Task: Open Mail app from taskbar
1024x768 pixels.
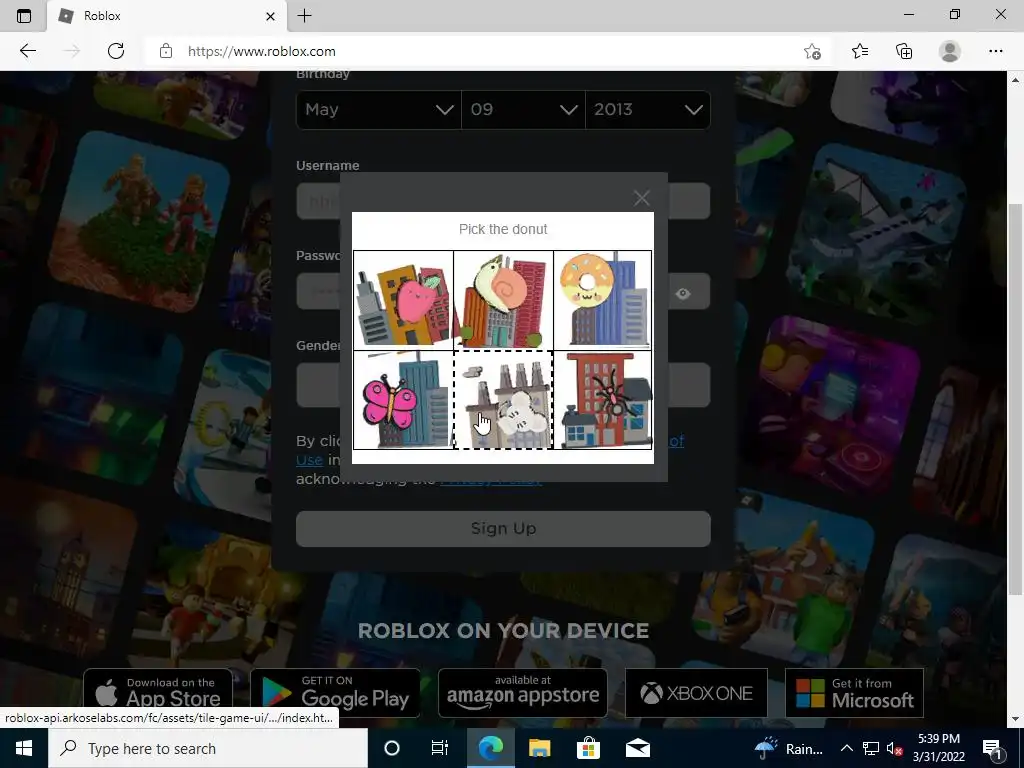Action: (x=637, y=748)
